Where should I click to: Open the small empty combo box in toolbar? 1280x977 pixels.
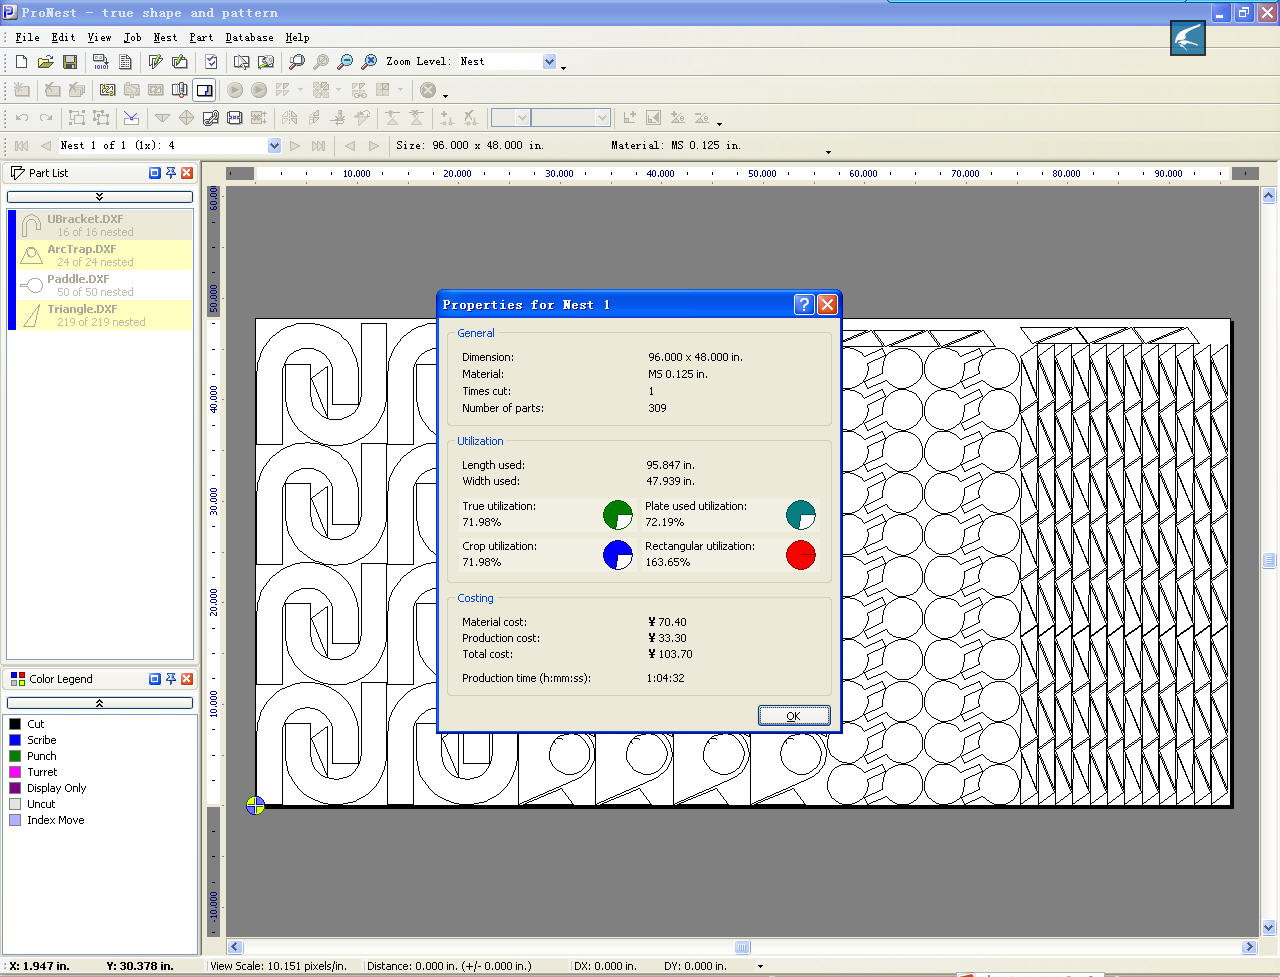522,118
